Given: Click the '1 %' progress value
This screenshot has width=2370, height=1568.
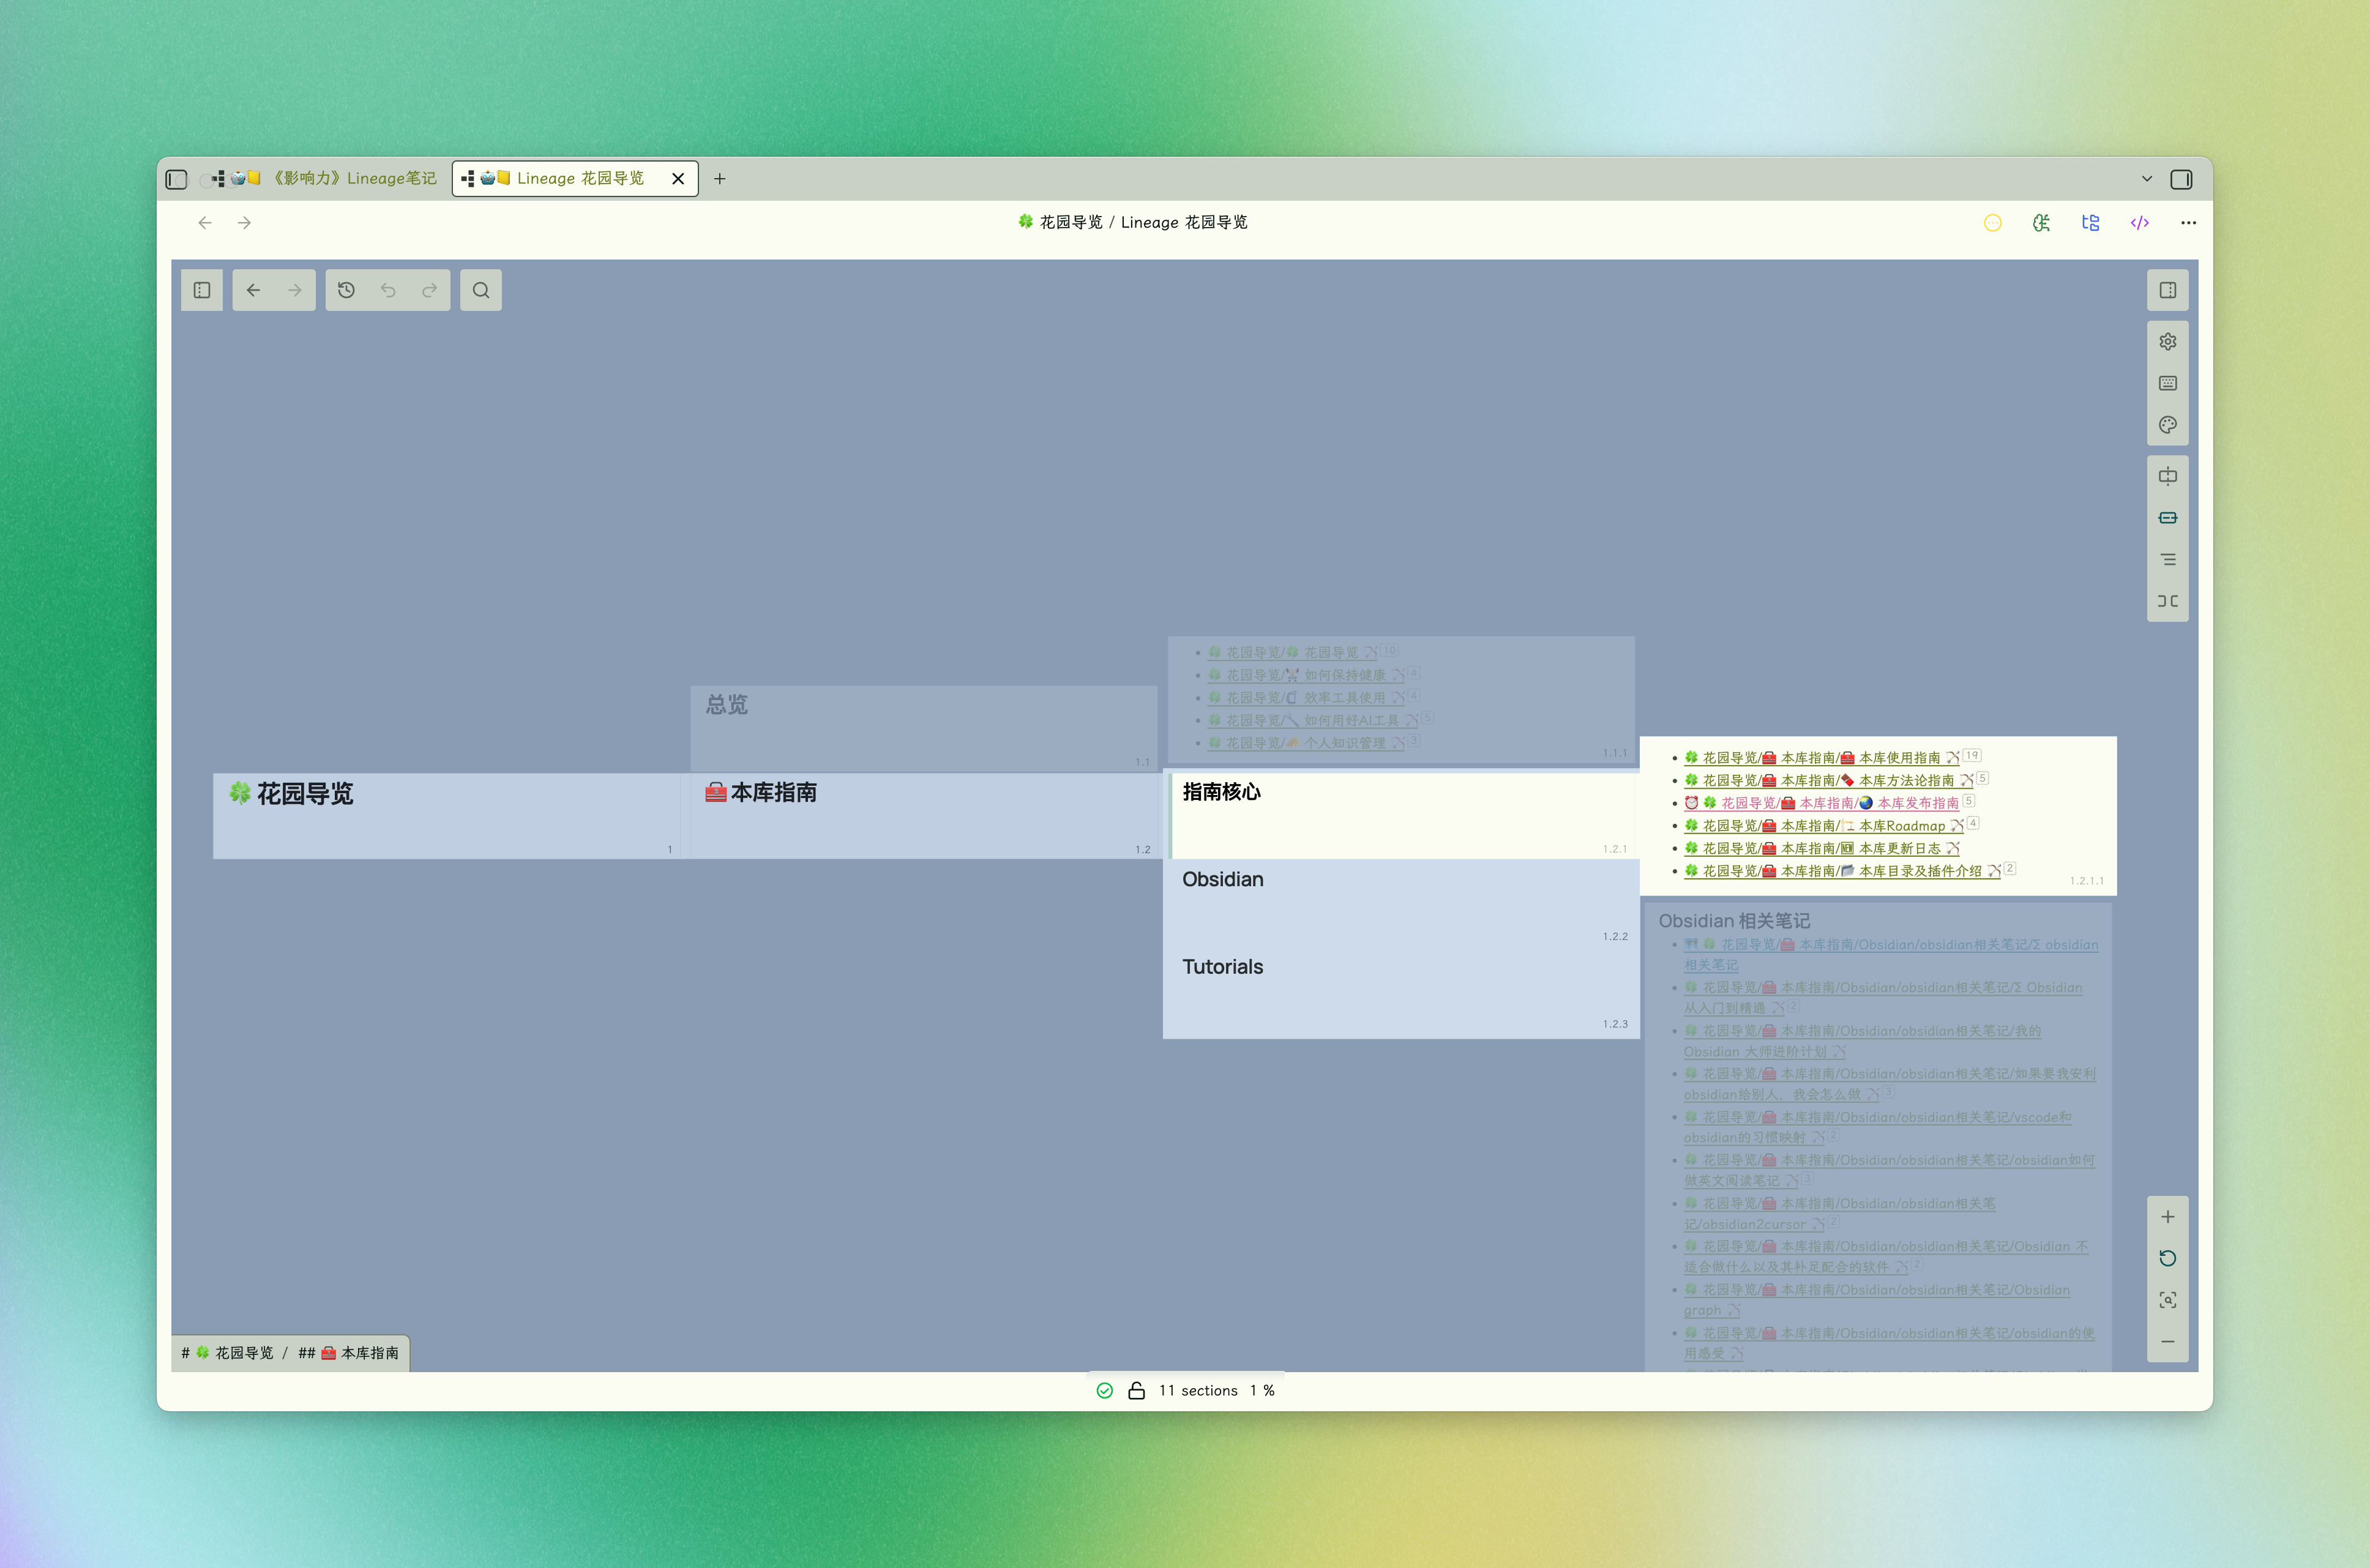Looking at the screenshot, I should click(1262, 1391).
